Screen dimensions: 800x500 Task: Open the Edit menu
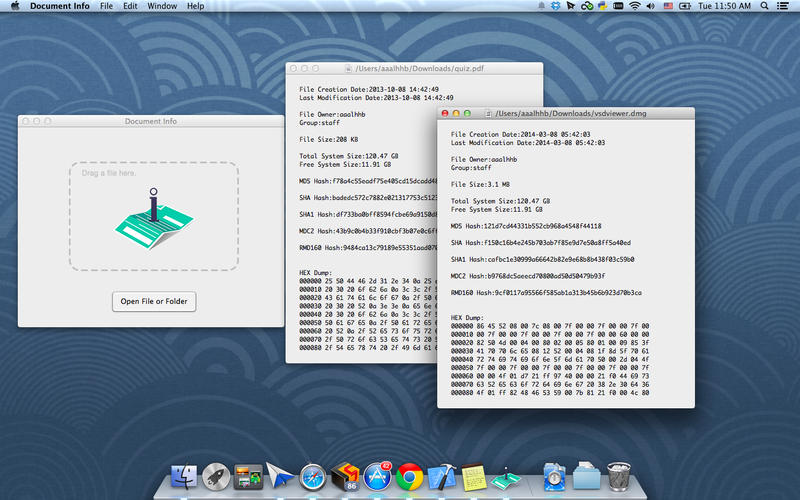pyautogui.click(x=130, y=6)
